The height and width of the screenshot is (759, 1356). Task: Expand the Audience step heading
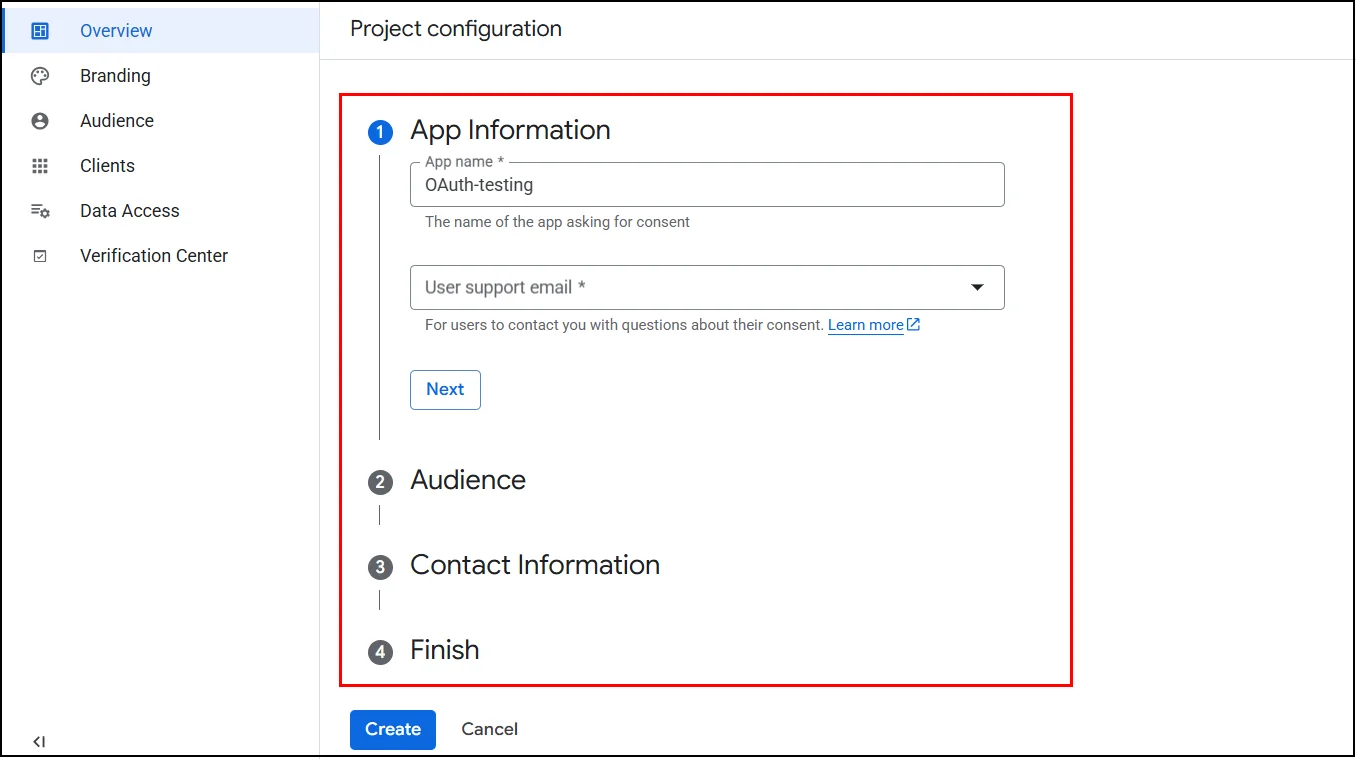point(468,480)
